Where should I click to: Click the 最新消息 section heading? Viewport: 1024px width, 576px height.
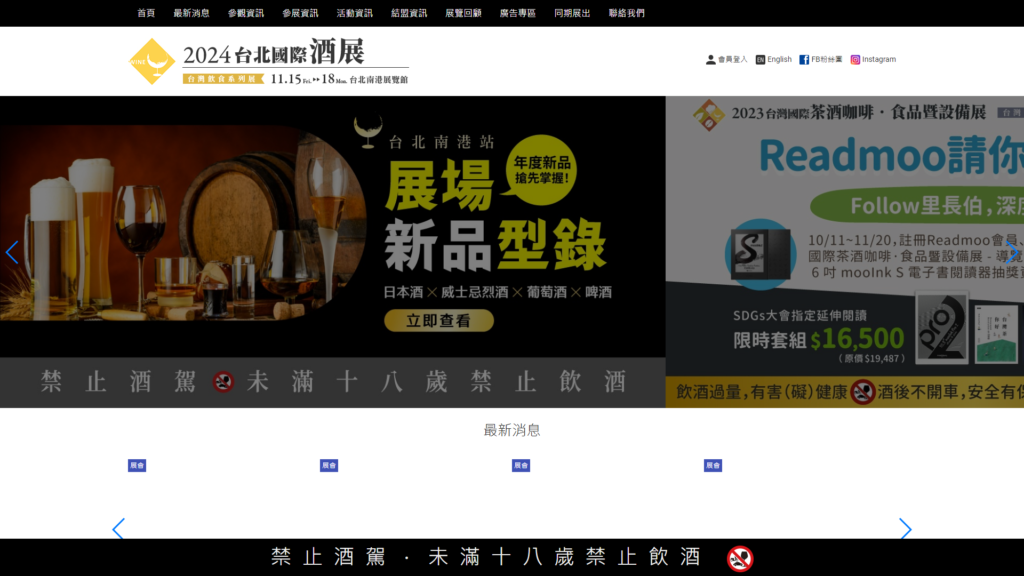tap(512, 430)
